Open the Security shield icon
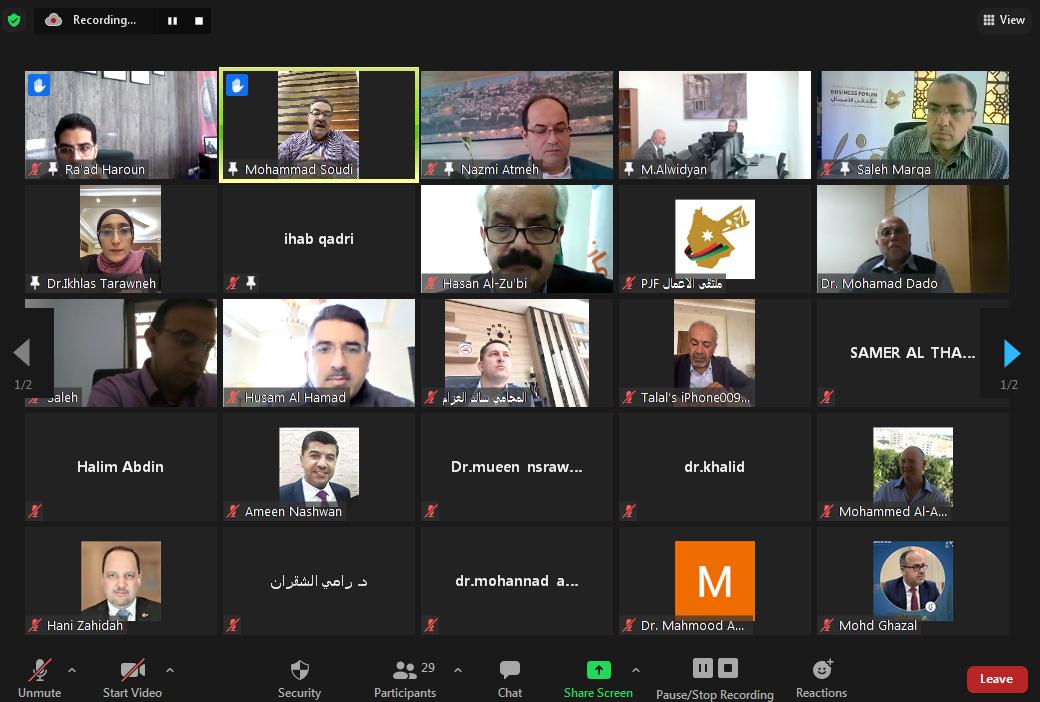The width and height of the screenshot is (1040, 702). (300, 670)
